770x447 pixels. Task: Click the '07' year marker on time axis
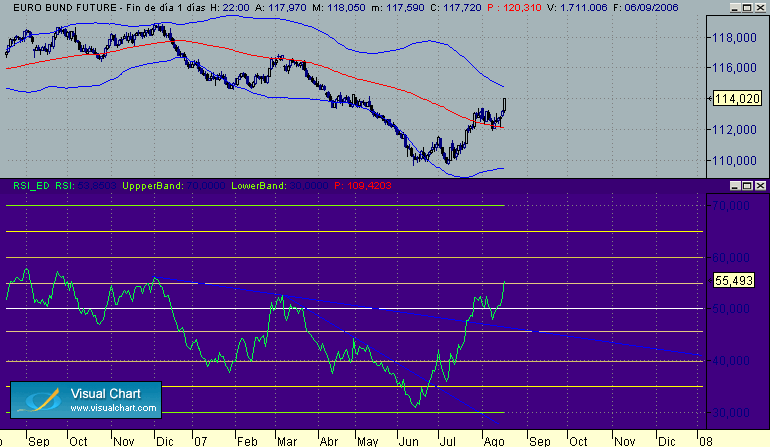point(200,441)
